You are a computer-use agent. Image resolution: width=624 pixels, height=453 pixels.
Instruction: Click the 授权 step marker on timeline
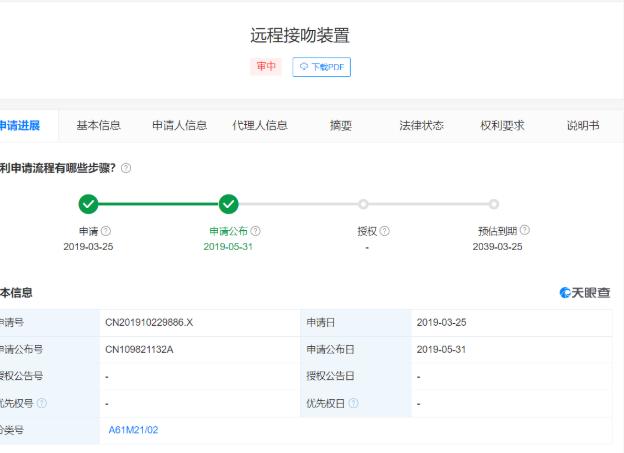(363, 204)
